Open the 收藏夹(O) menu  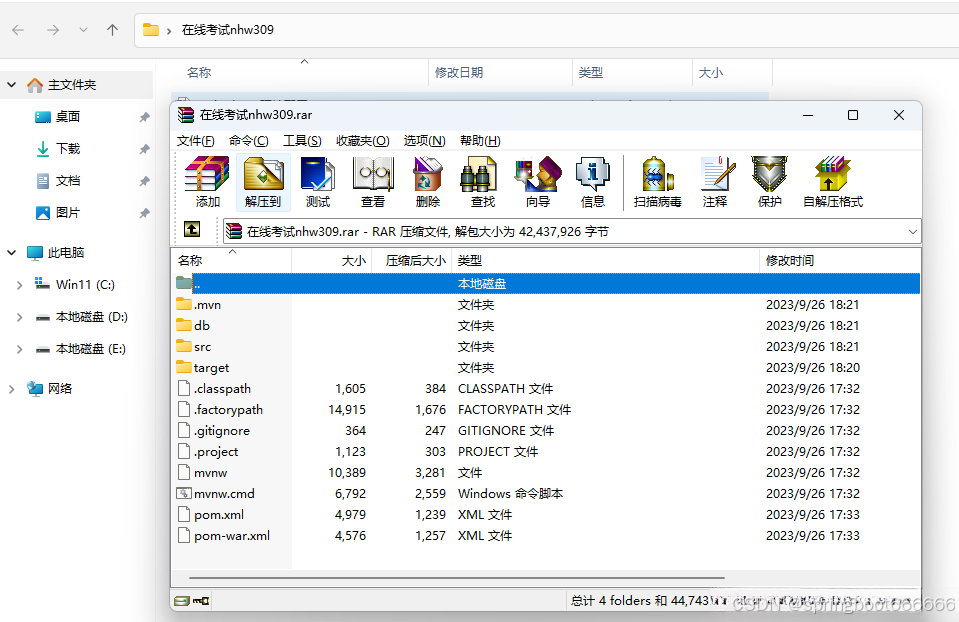[x=362, y=141]
